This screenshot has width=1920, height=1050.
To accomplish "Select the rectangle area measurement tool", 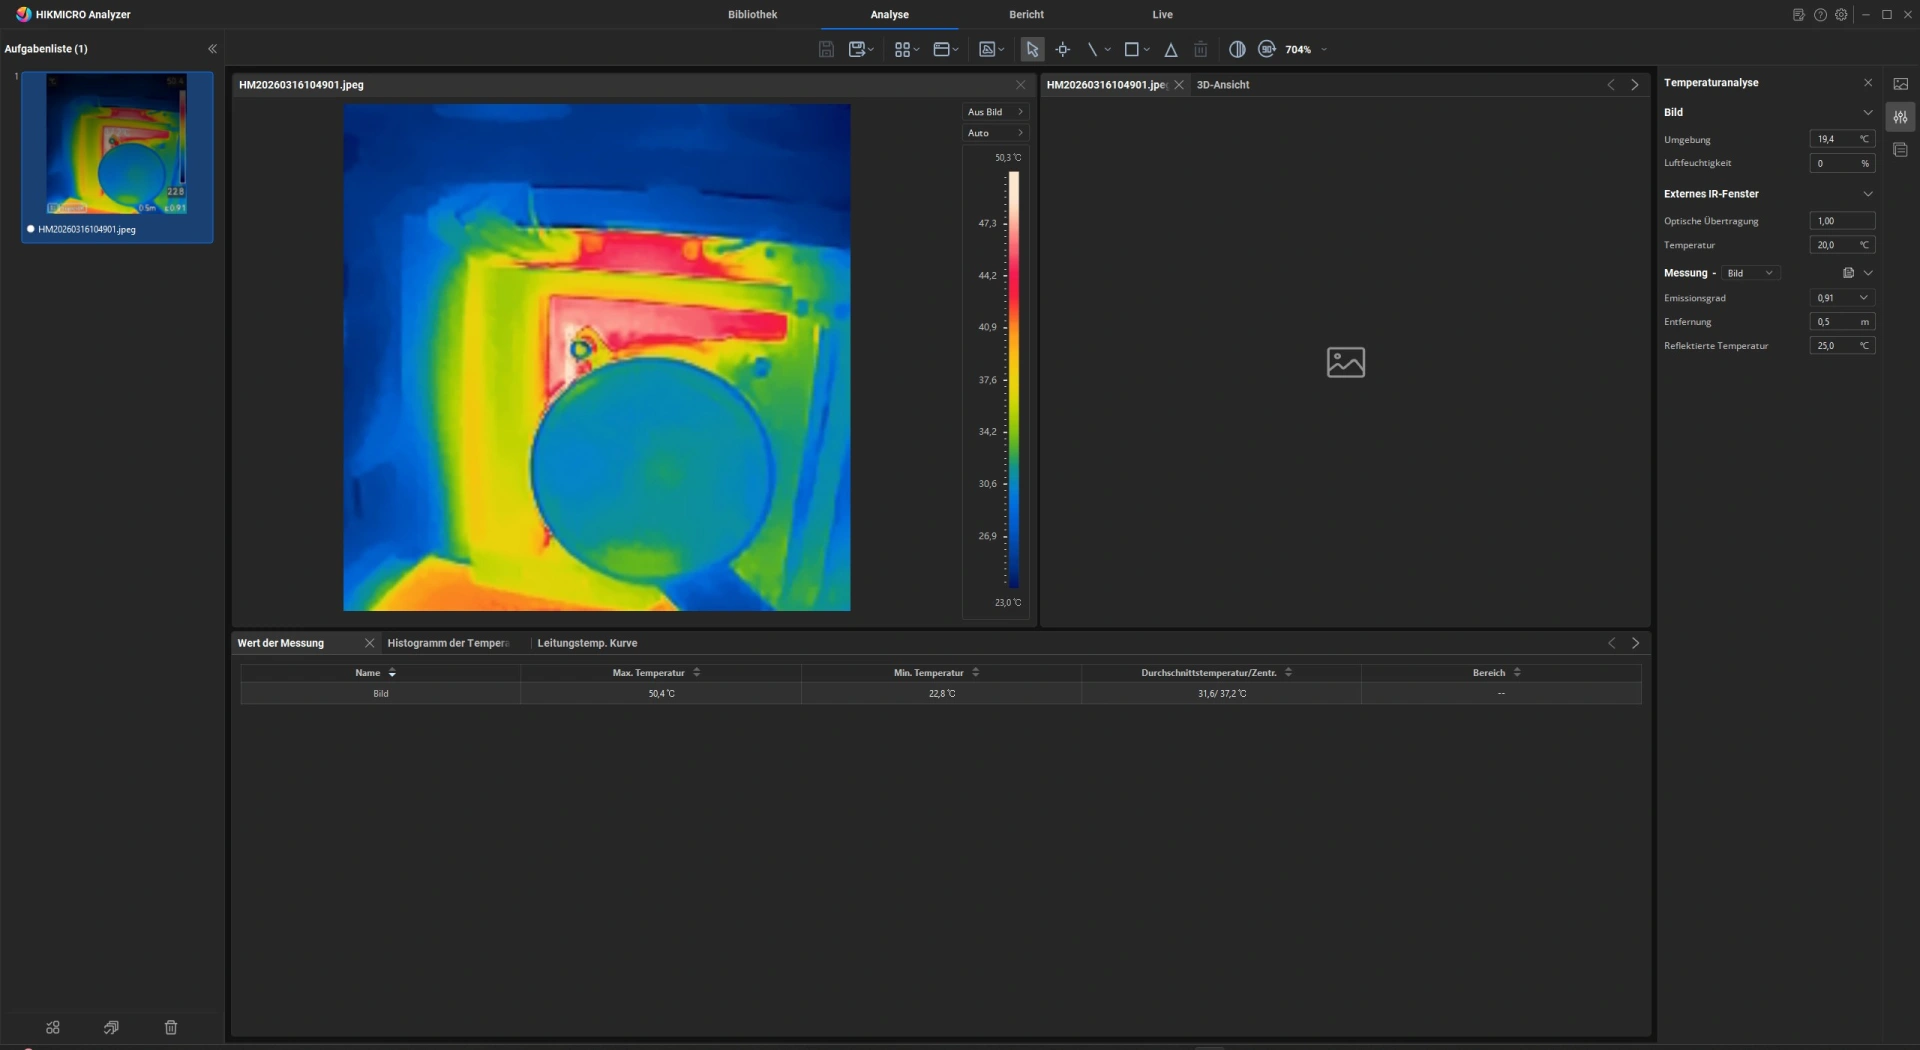I will (1131, 49).
